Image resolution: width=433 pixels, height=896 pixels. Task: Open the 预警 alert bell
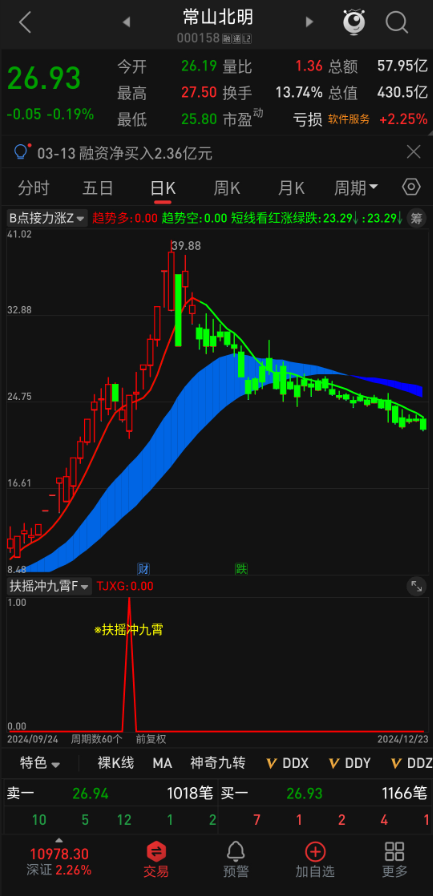pyautogui.click(x=235, y=859)
